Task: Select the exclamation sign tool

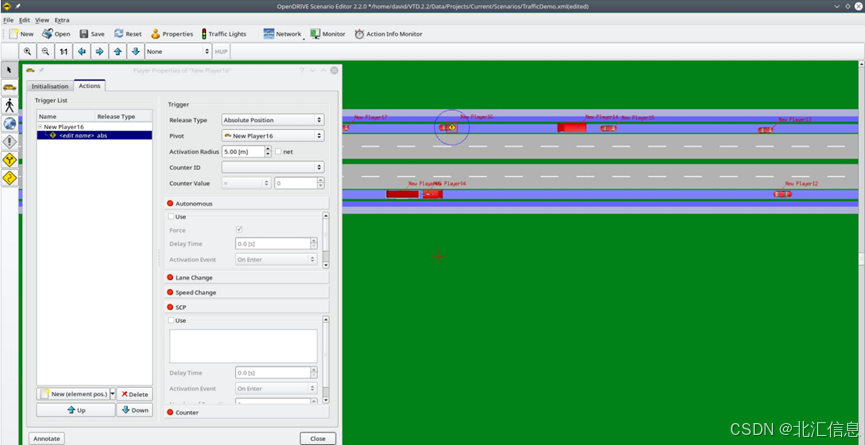Action: 9,142
